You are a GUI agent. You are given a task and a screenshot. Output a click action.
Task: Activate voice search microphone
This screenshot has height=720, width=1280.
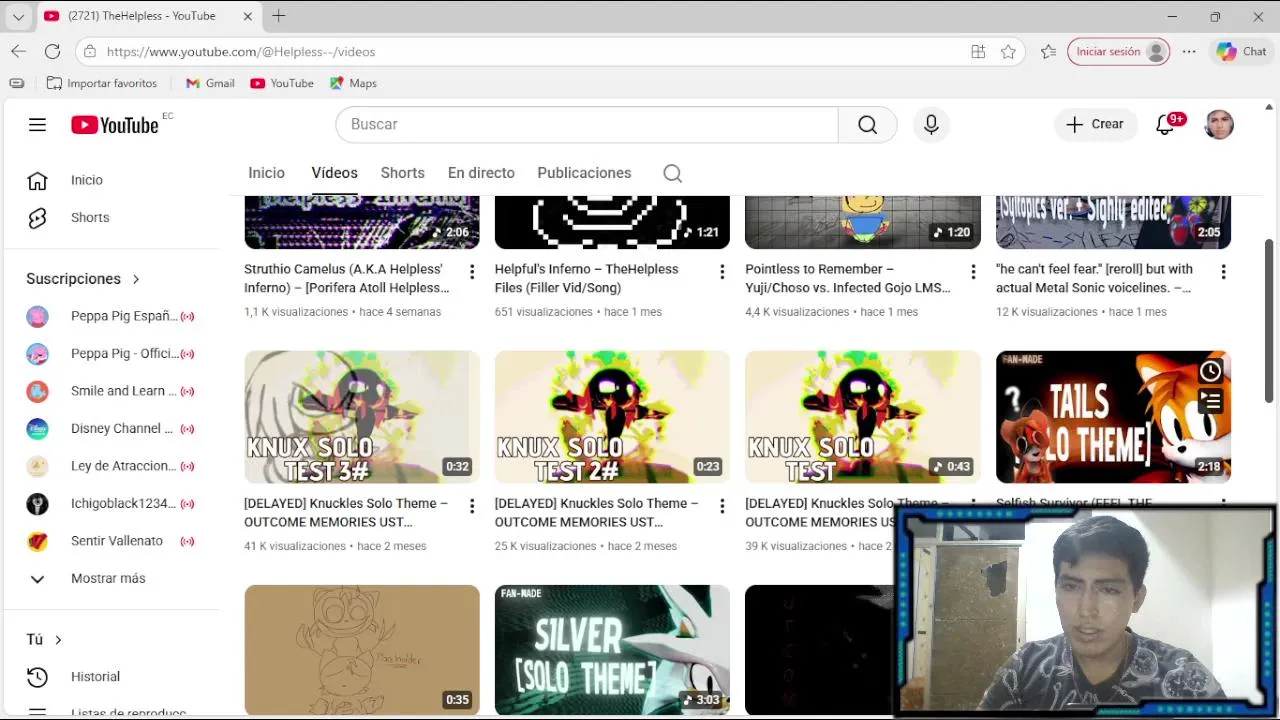click(931, 124)
